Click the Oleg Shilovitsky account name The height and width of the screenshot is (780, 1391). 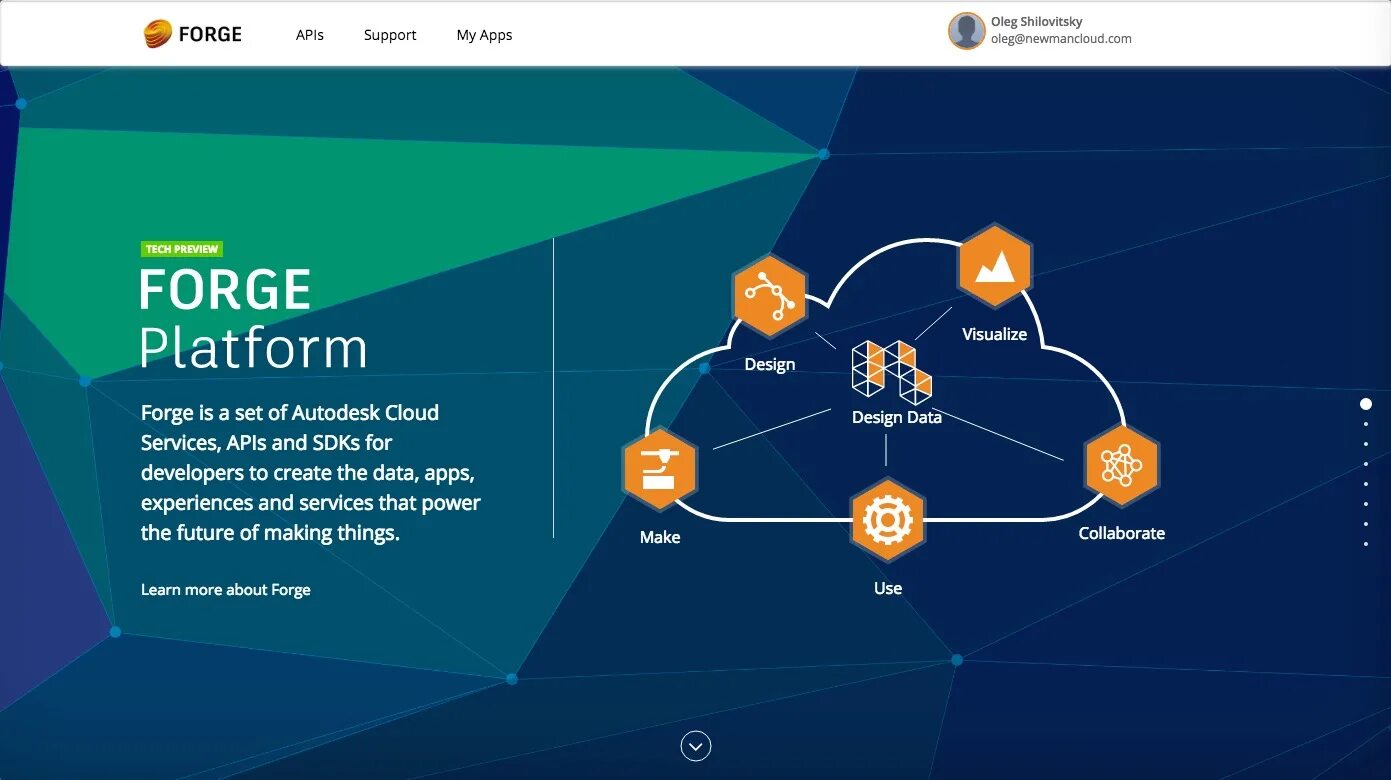[1037, 22]
